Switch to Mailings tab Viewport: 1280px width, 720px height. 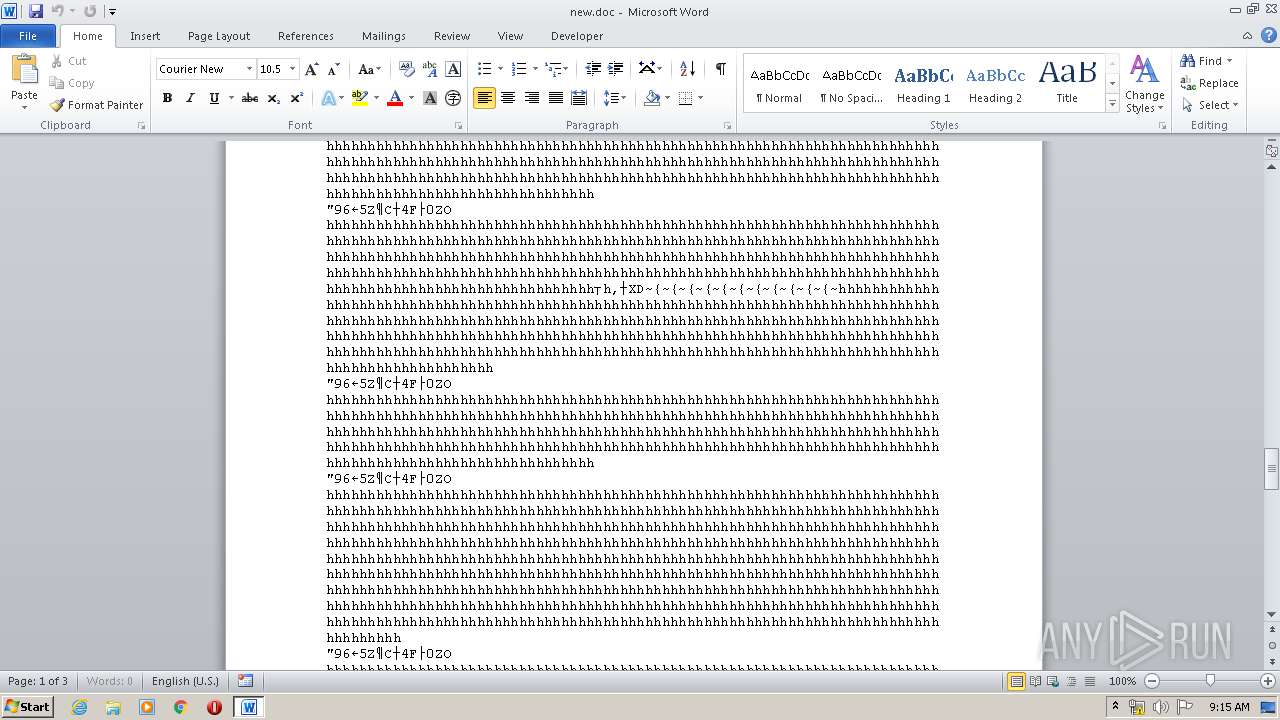click(x=384, y=36)
